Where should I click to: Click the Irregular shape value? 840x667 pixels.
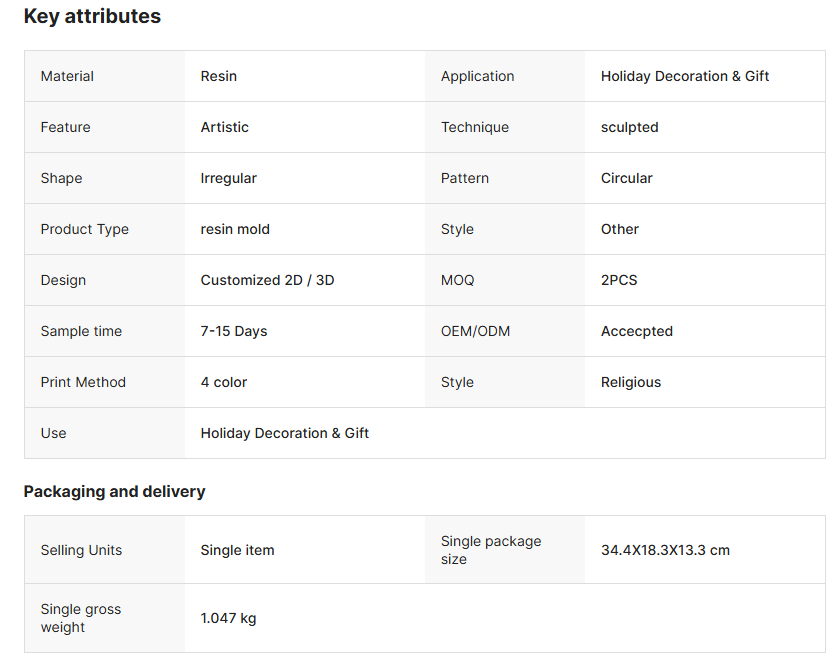pos(229,178)
